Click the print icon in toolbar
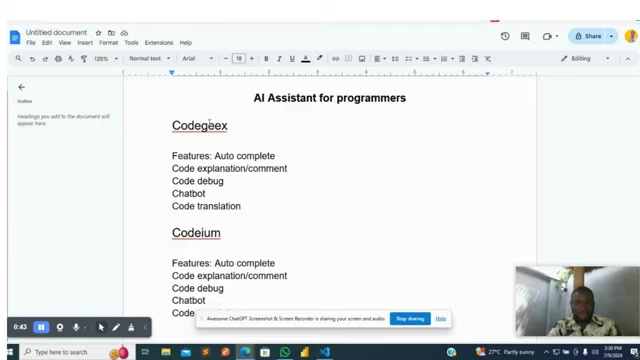Viewport: 640px width, 360px height. pyautogui.click(x=58, y=59)
